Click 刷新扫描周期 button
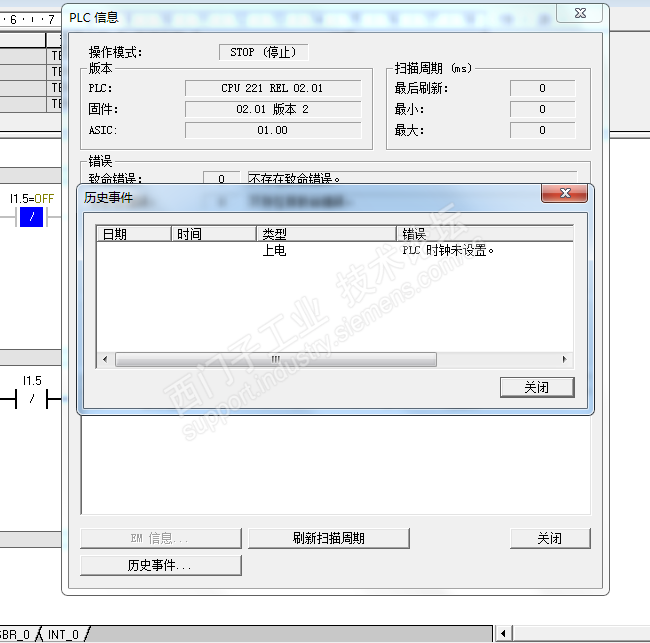This screenshot has width=650, height=643. click(329, 538)
